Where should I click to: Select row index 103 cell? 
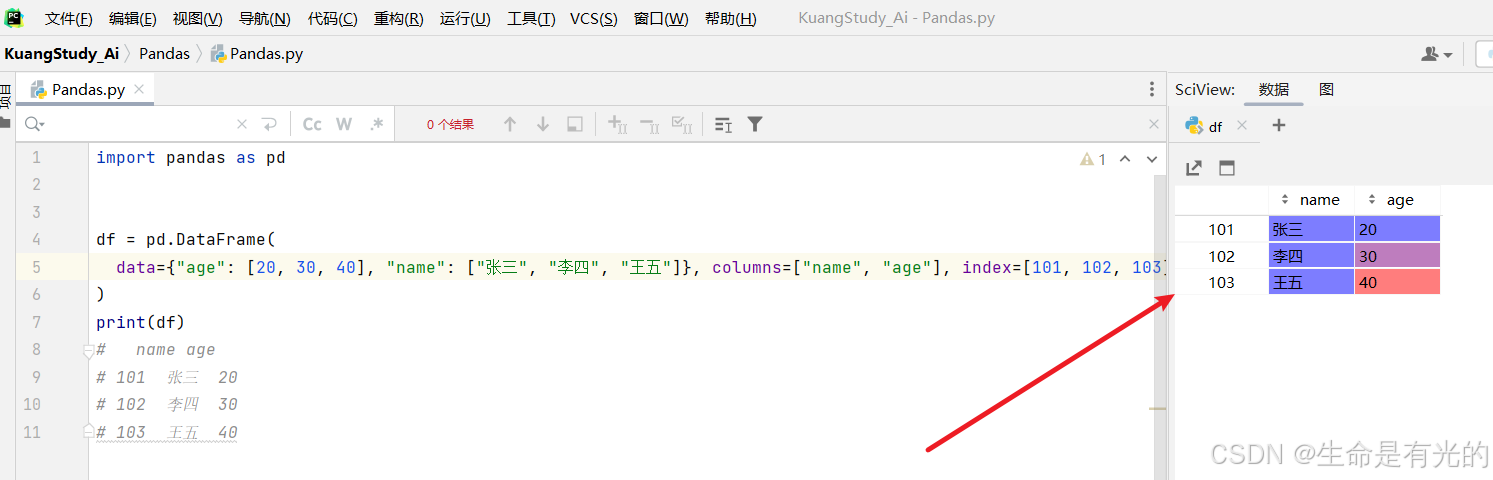(x=1221, y=282)
